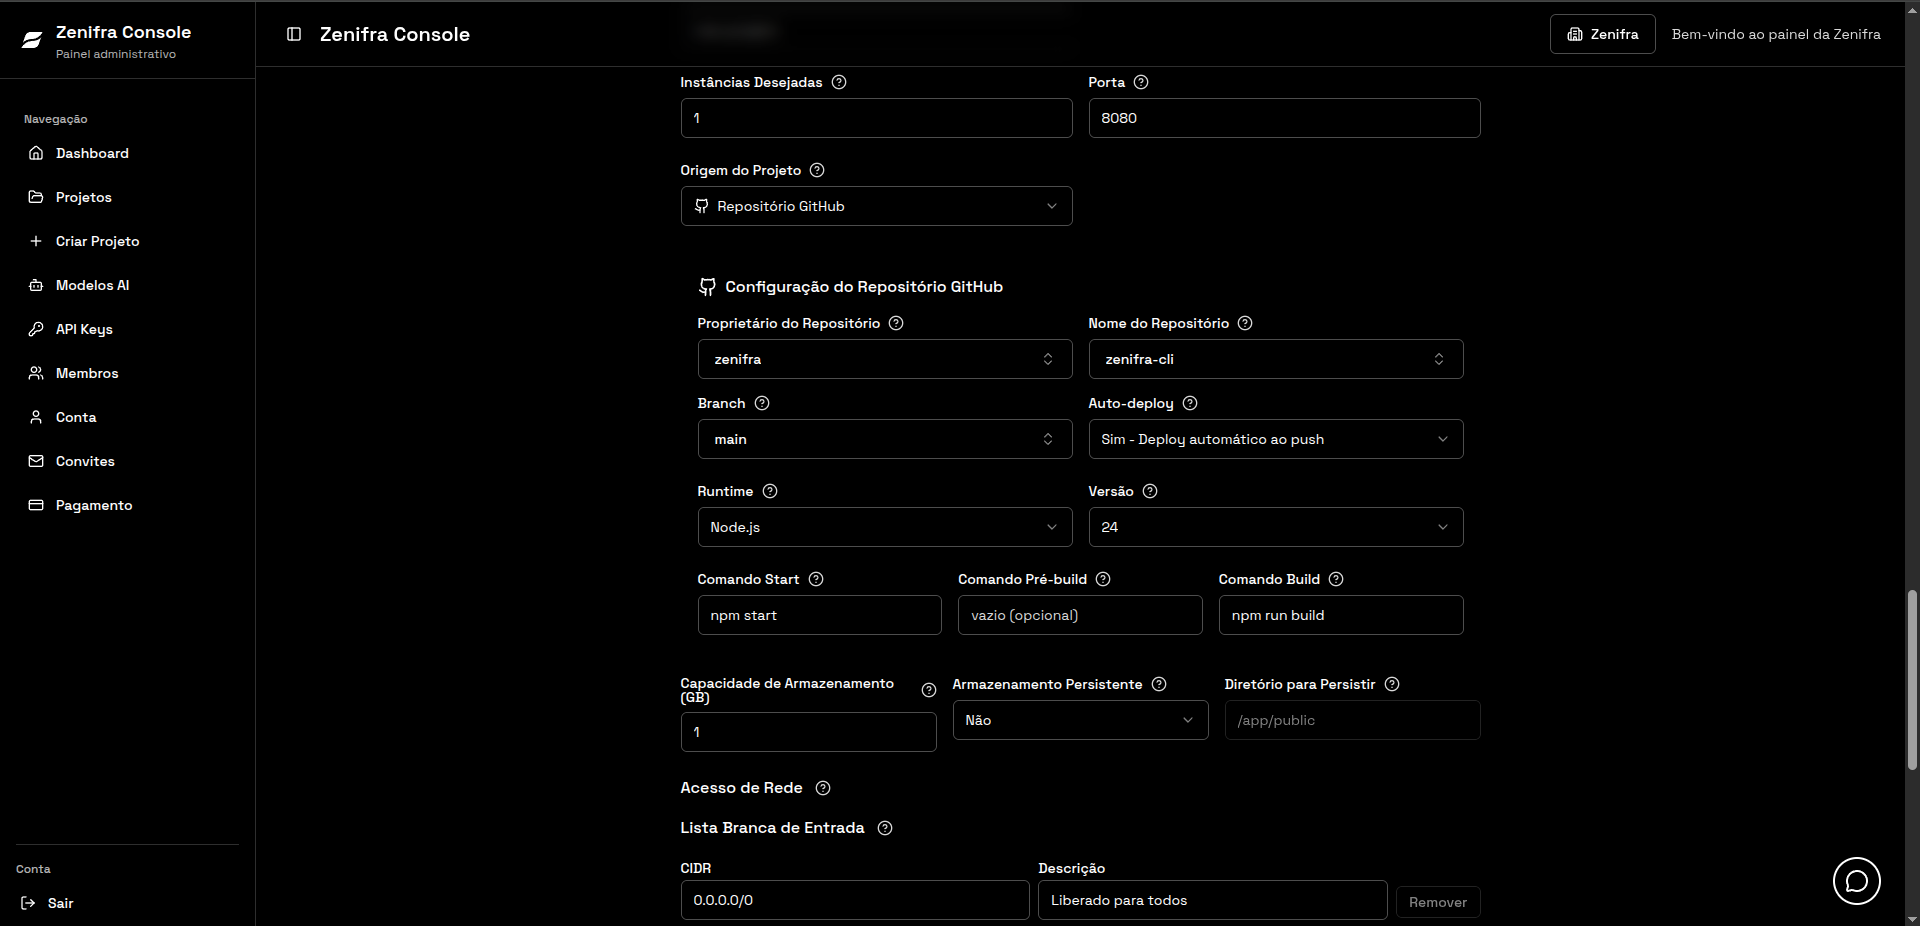This screenshot has height=926, width=1920.
Task: Toggle the sidebar panel icon
Action: (x=294, y=34)
